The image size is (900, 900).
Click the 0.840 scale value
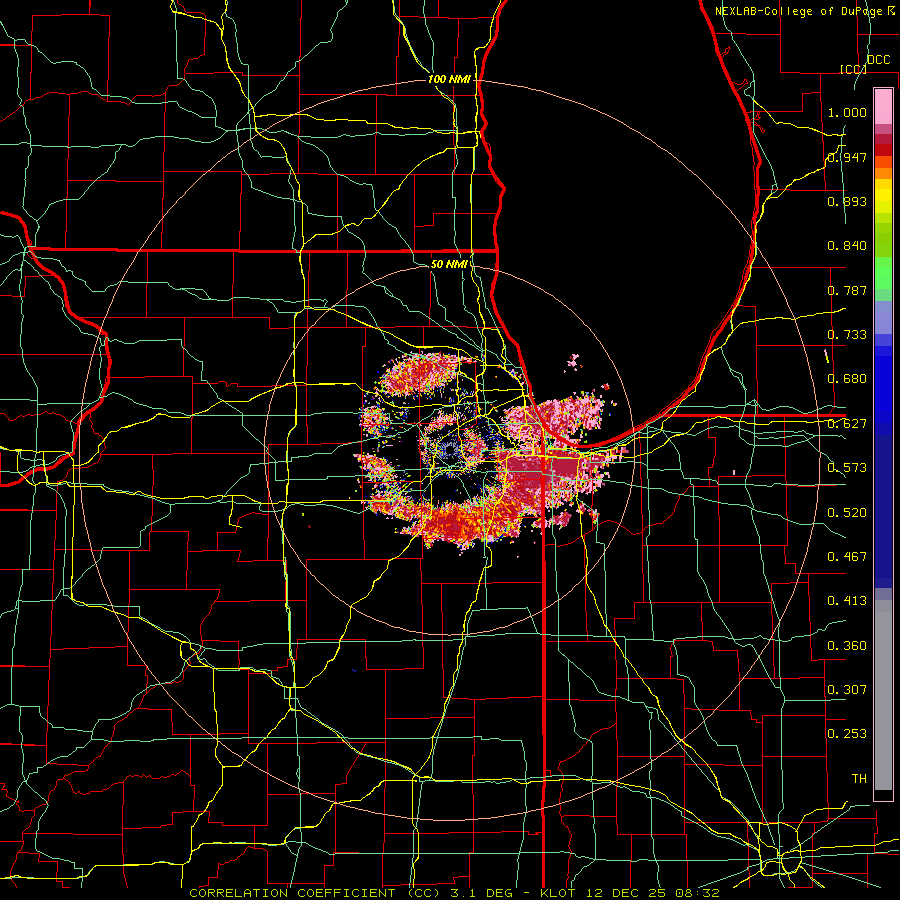pos(847,246)
